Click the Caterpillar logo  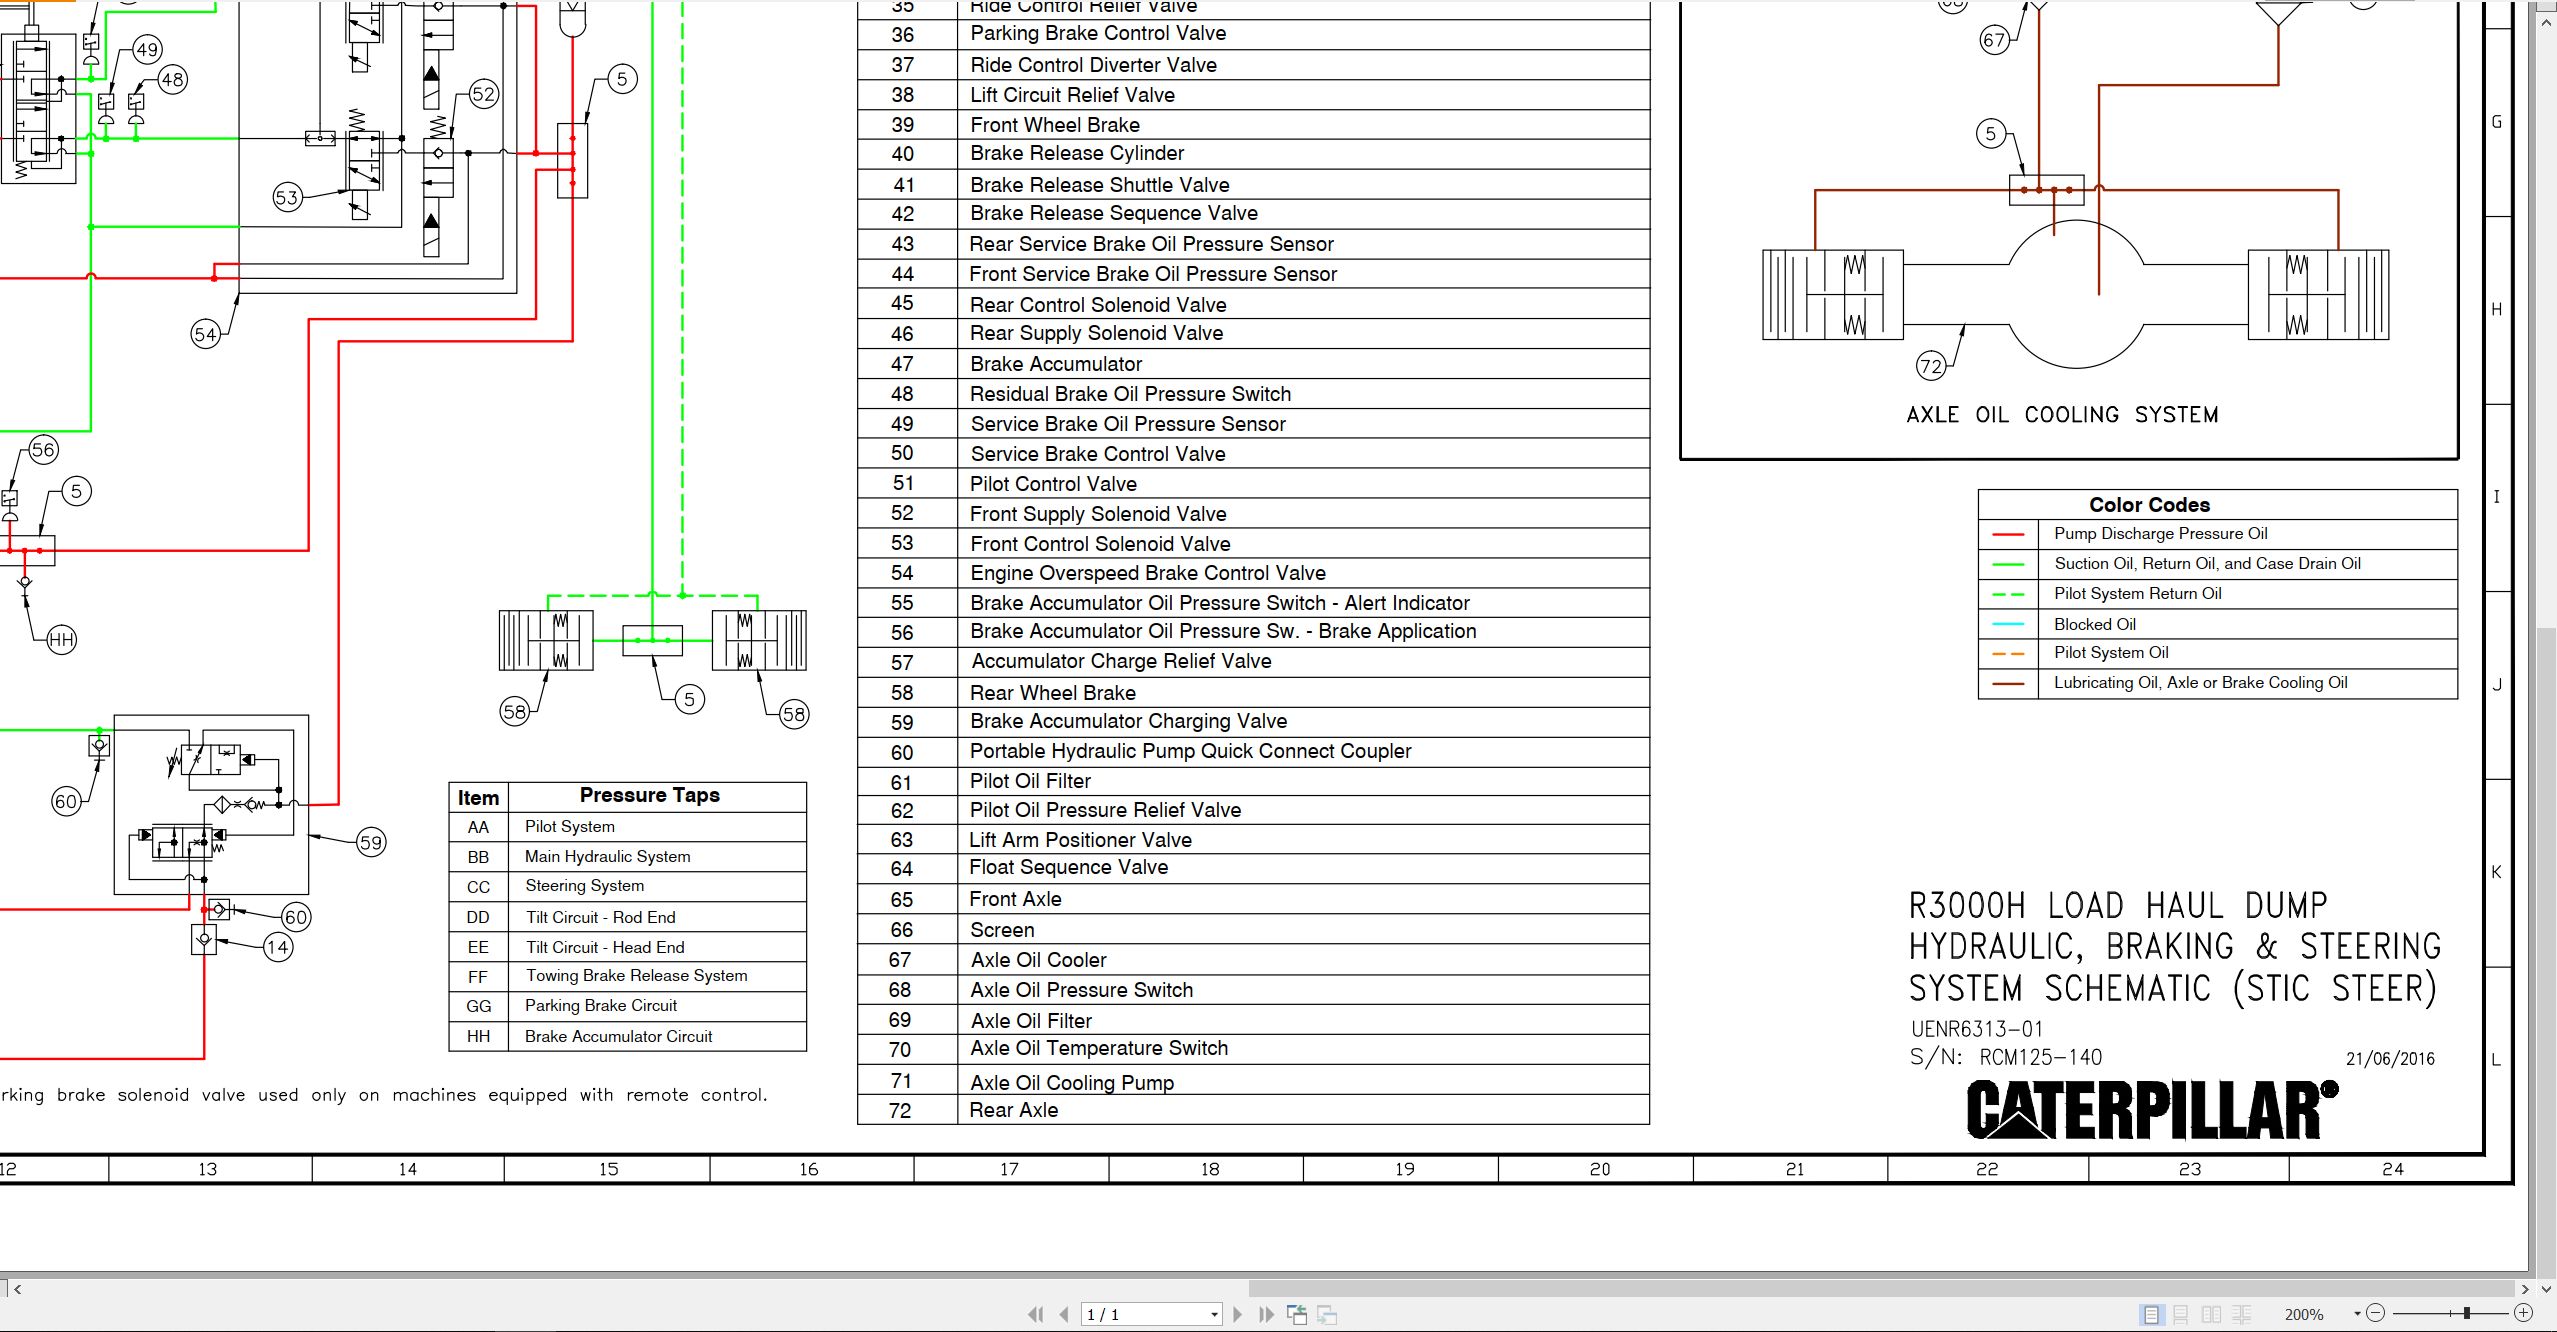pyautogui.click(x=2153, y=1109)
